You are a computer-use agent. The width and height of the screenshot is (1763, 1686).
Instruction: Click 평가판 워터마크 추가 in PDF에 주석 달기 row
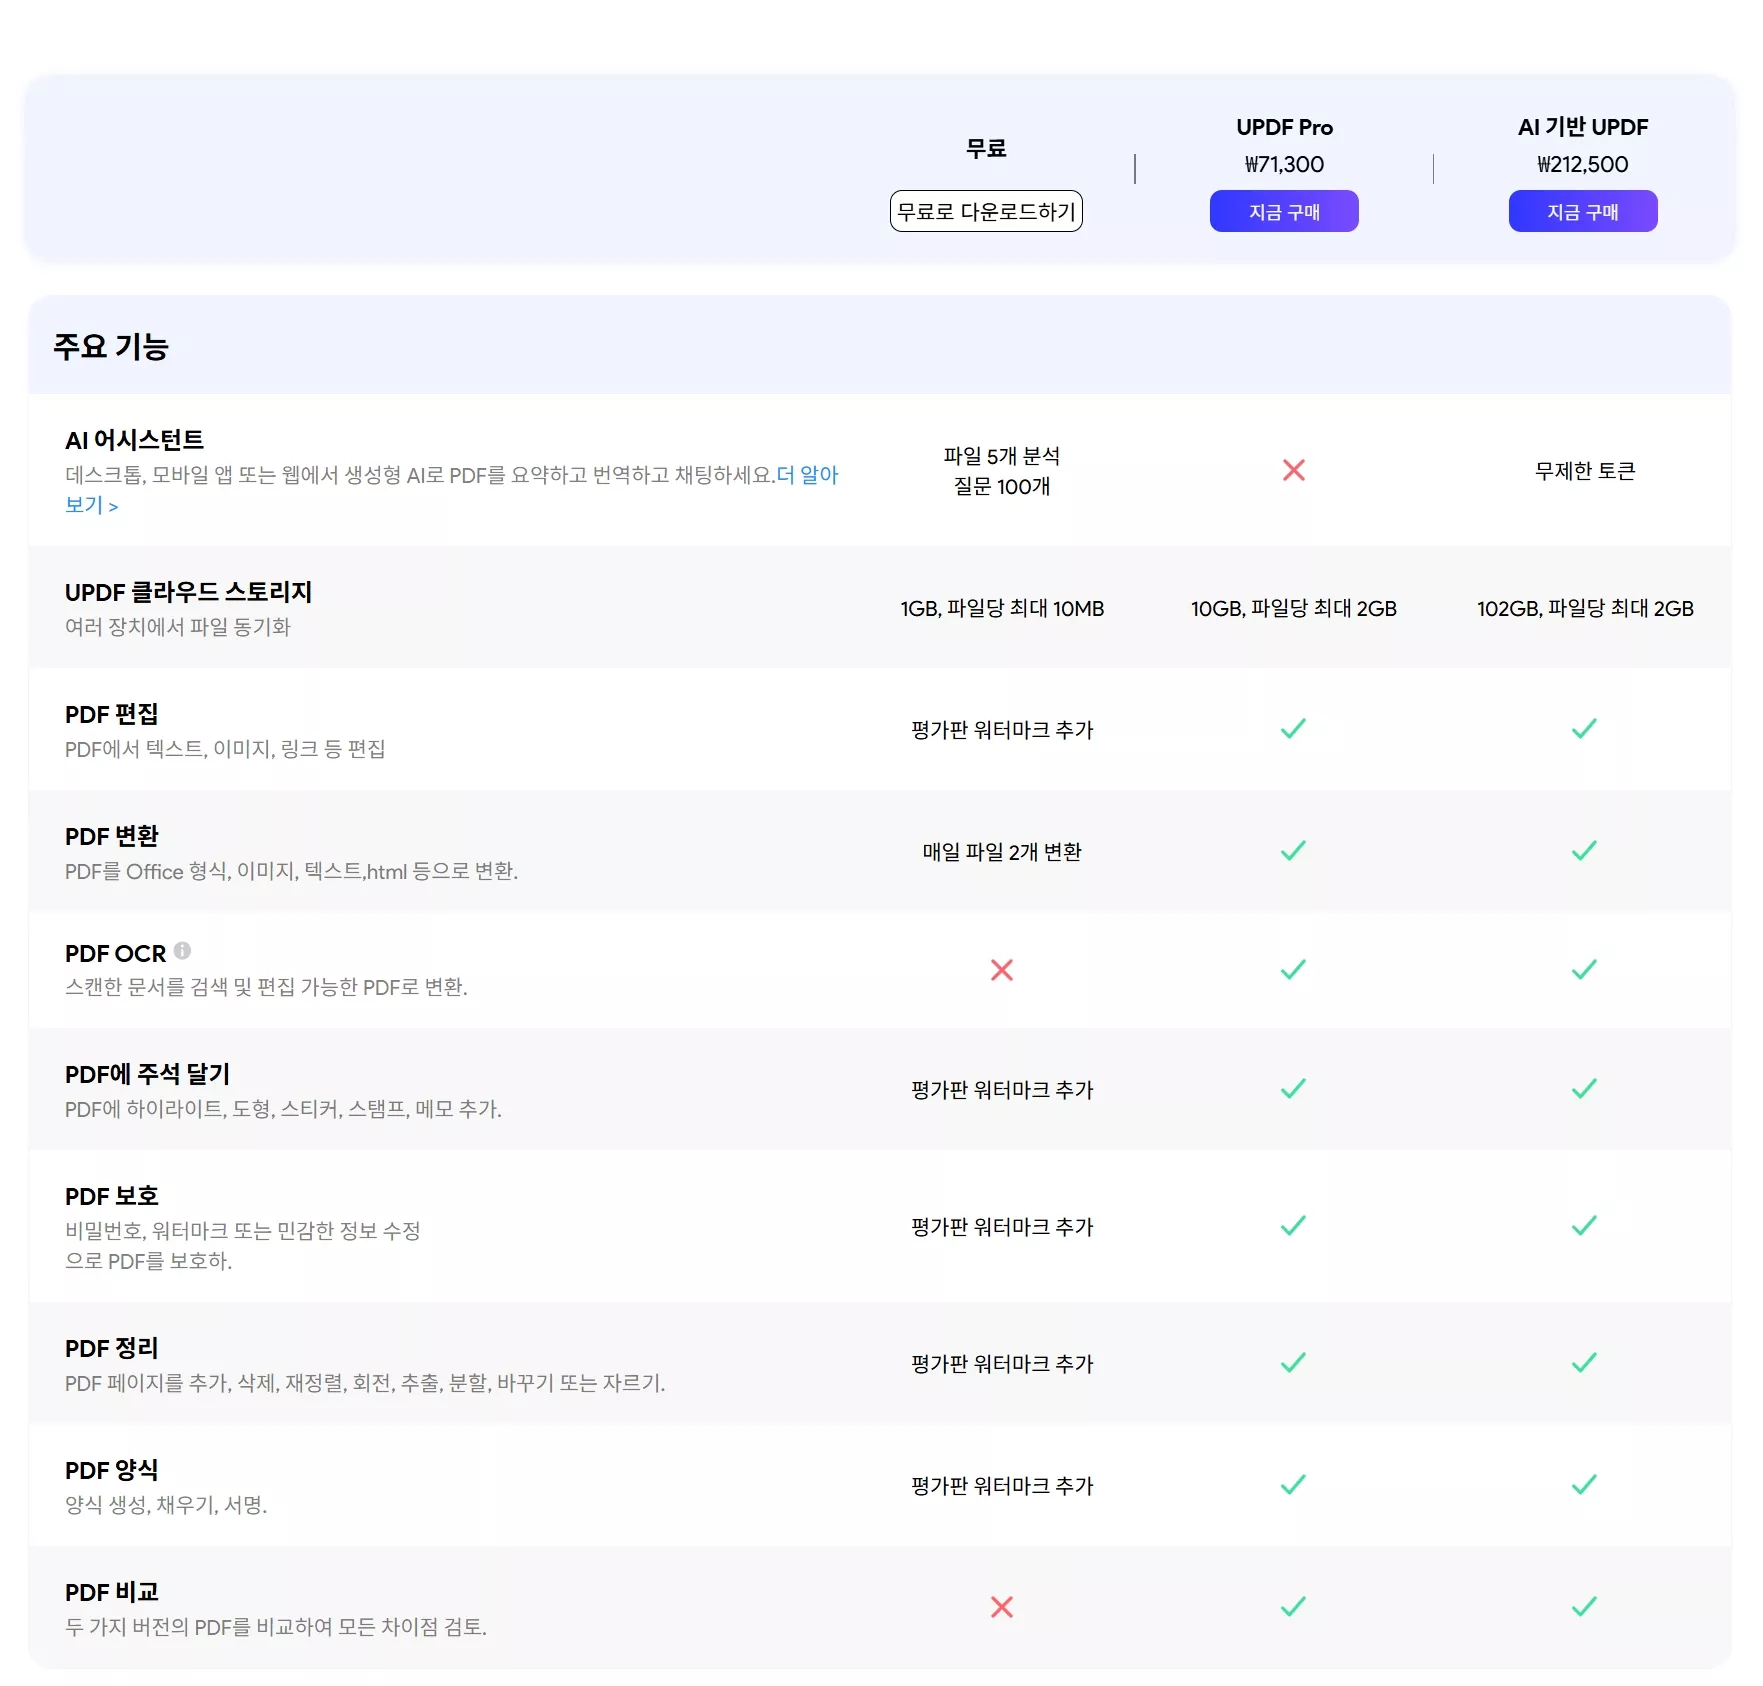click(1002, 1090)
